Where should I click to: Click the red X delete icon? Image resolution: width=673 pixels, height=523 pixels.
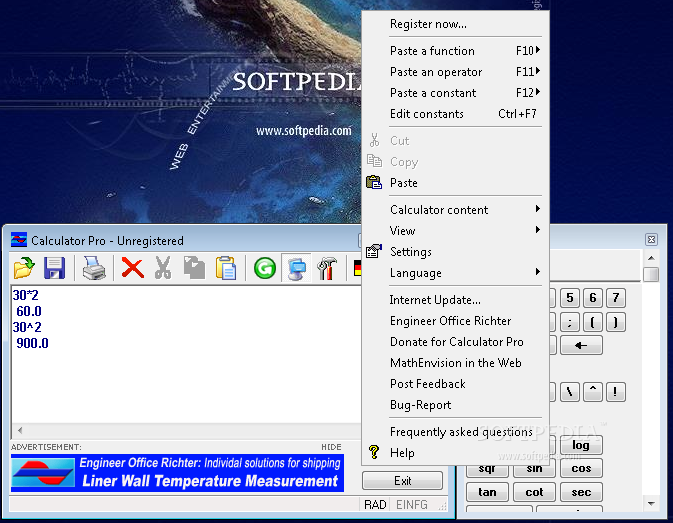(x=132, y=268)
